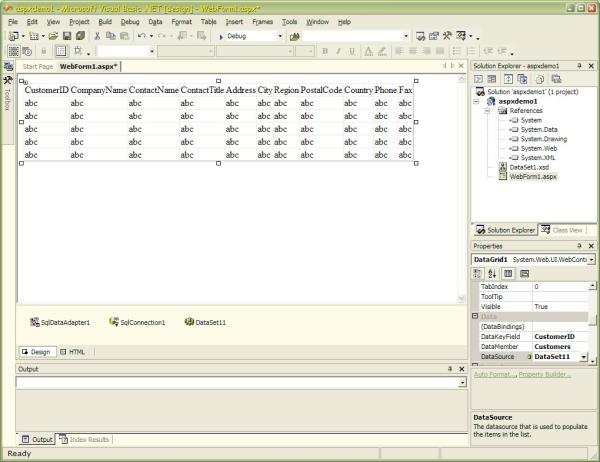The height and width of the screenshot is (462, 600).
Task: Click the Save icon in toolbar
Action: tap(67, 36)
